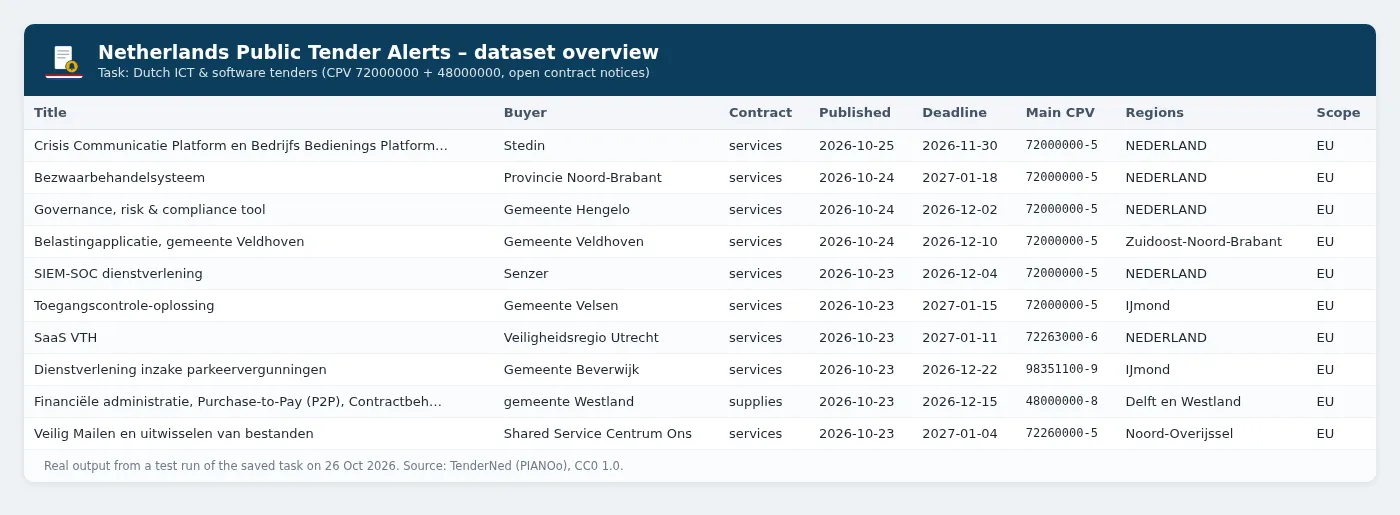Viewport: 1400px width, 515px height.
Task: Click CPV code 72263000-6
Action: pos(1061,338)
